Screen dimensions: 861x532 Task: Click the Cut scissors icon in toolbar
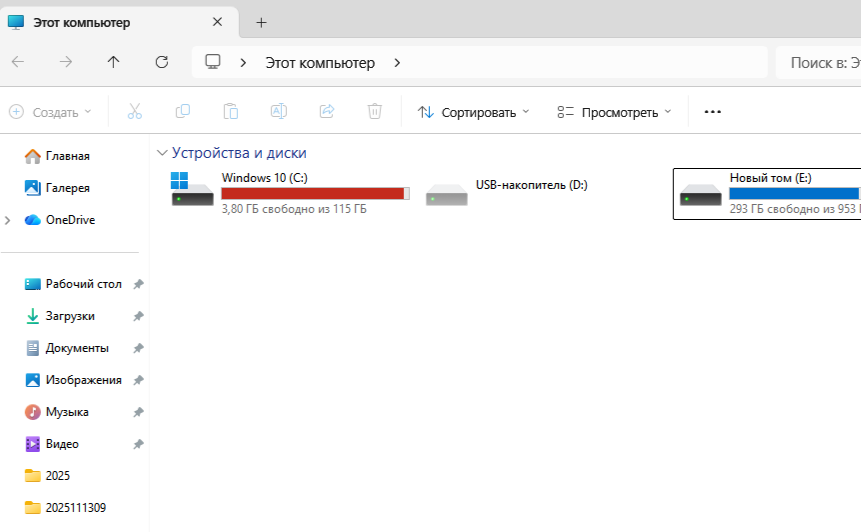click(x=135, y=112)
